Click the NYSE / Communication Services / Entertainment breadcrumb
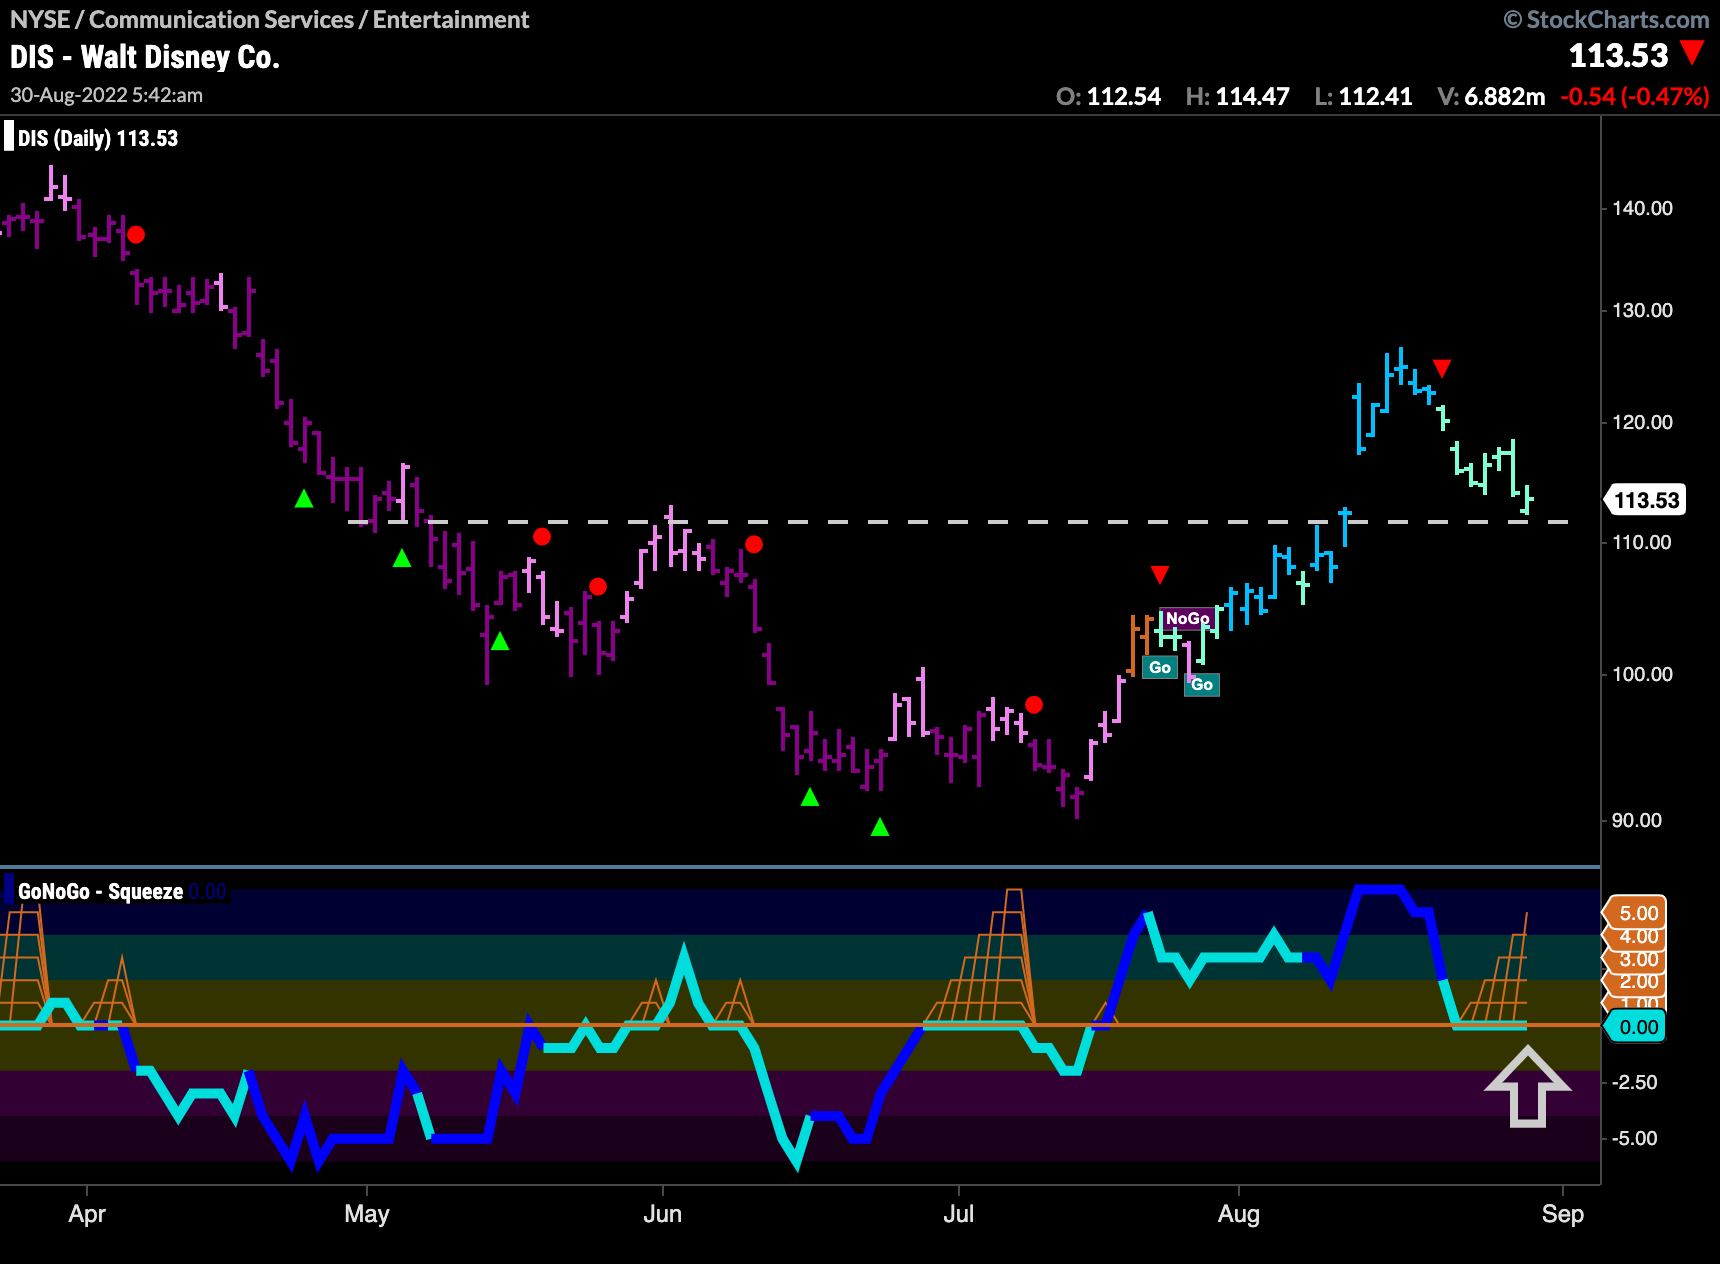Viewport: 1720px width, 1264px height. (x=269, y=19)
